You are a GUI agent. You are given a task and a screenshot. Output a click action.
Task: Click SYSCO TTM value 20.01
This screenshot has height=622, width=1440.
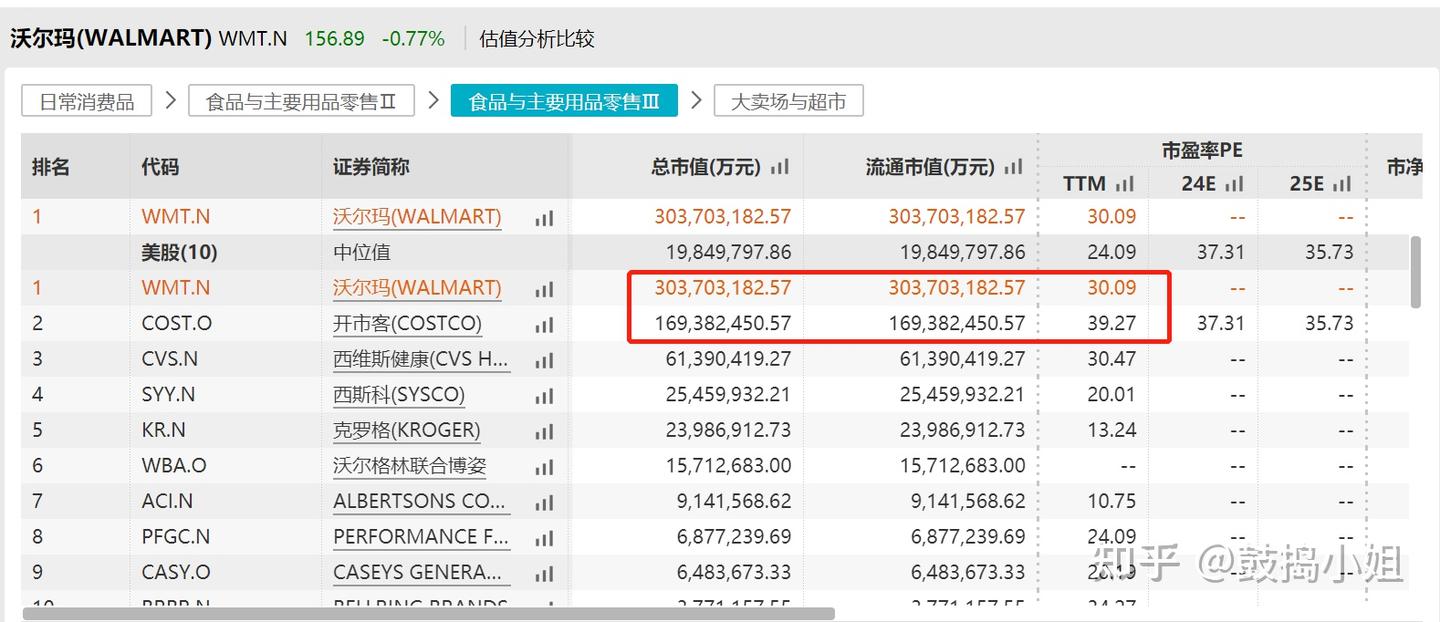pyautogui.click(x=1112, y=394)
